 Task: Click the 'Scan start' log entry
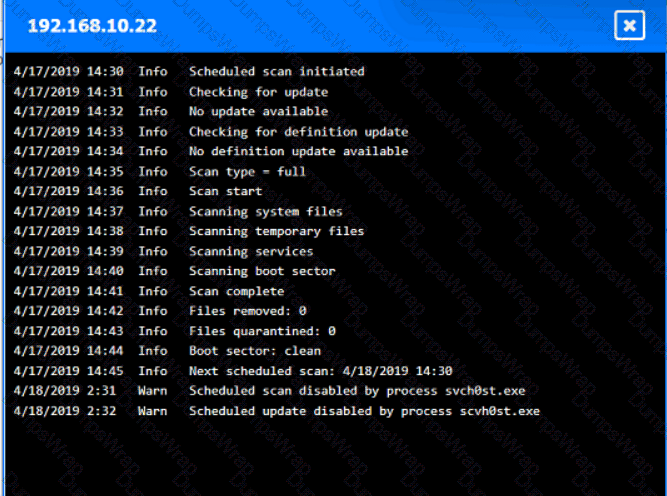(225, 191)
